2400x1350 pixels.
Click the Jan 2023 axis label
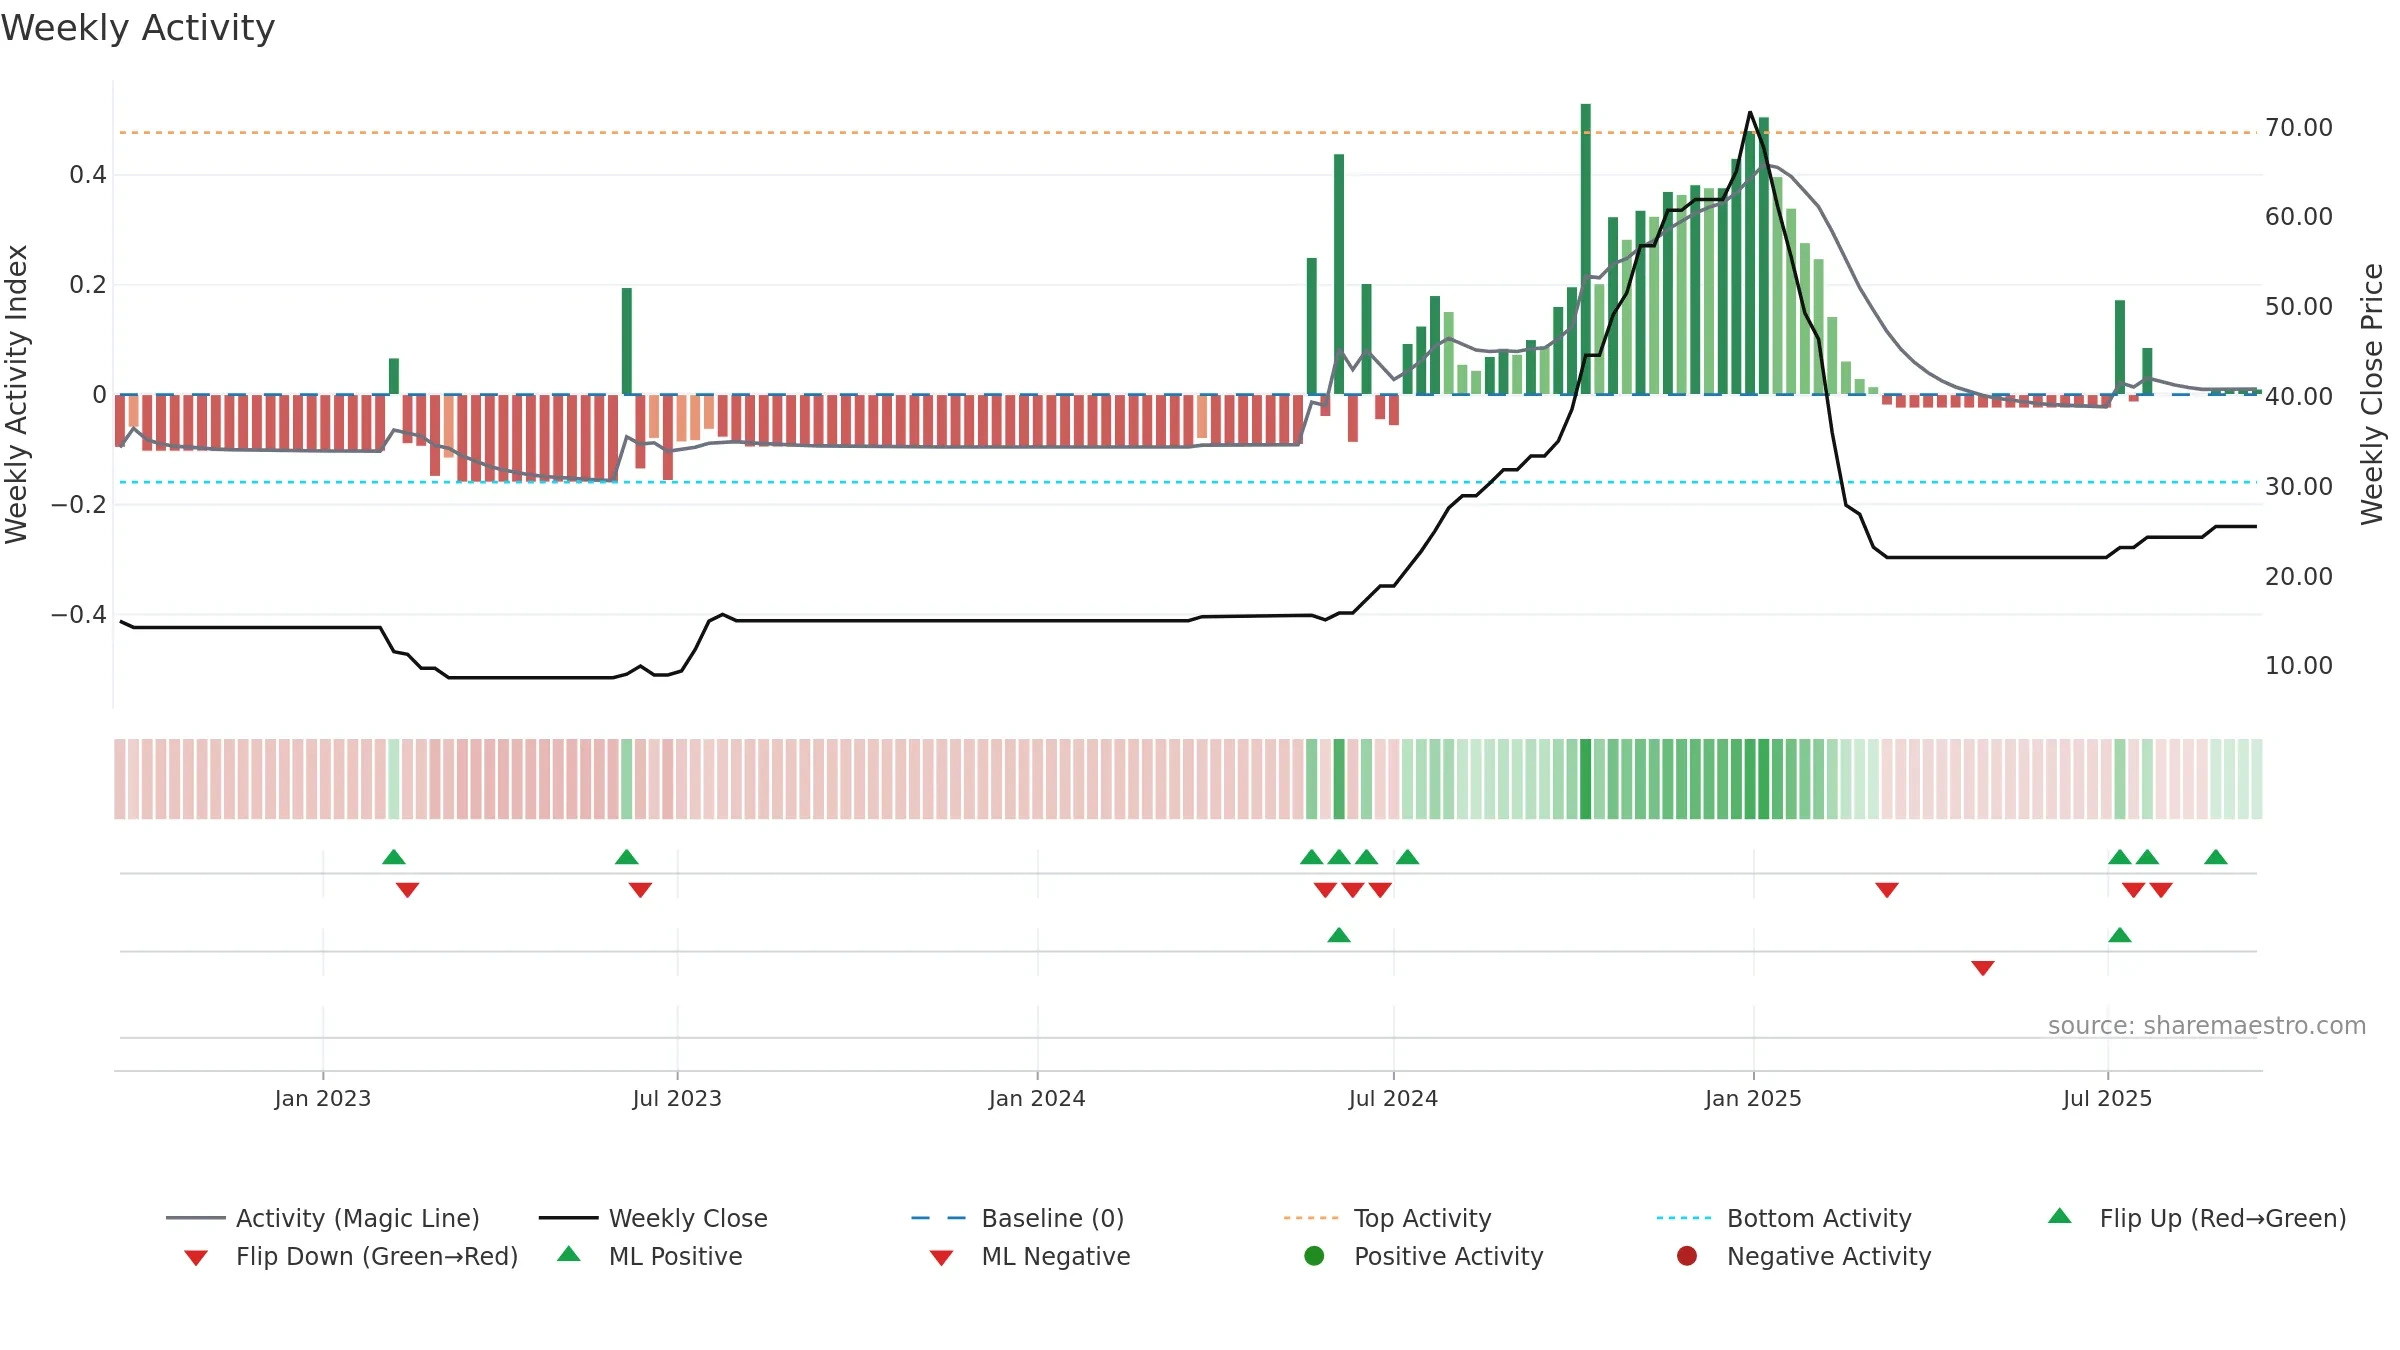tap(323, 1098)
